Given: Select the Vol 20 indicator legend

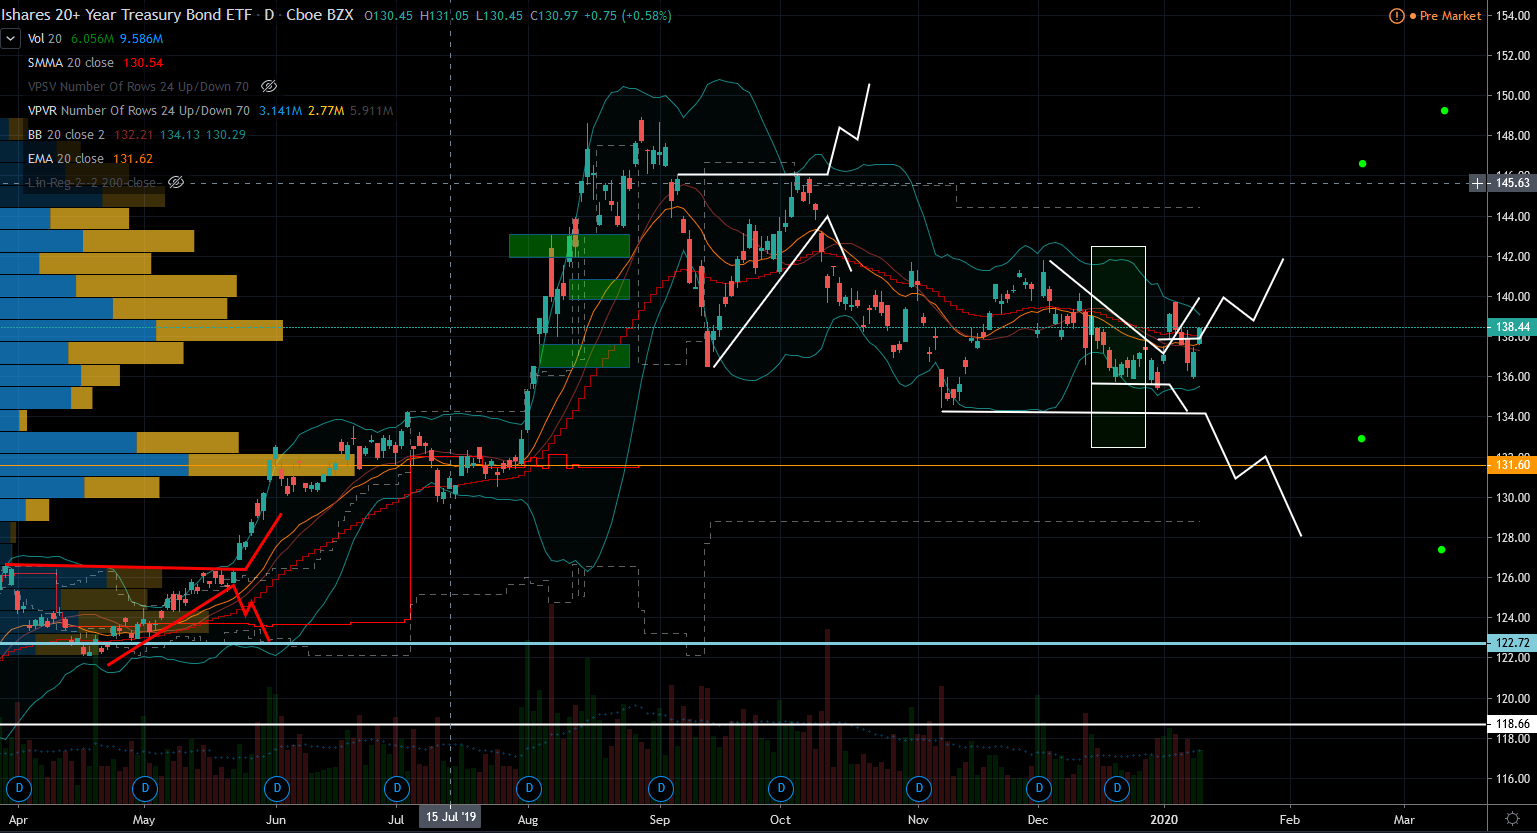Looking at the screenshot, I should pos(45,39).
